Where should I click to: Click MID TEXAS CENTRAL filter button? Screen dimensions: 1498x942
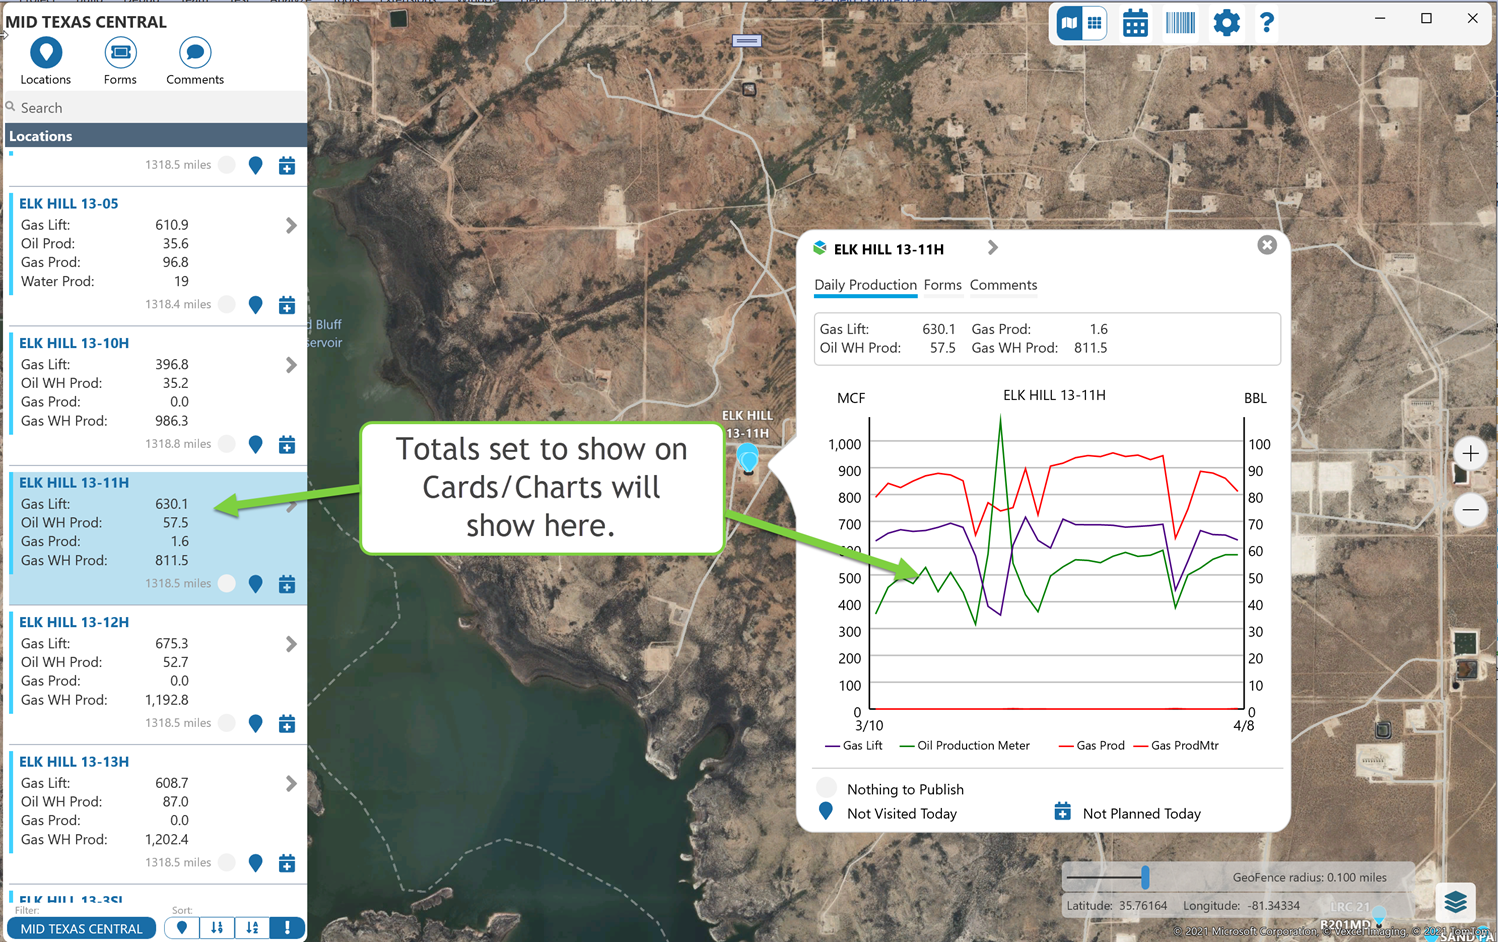pyautogui.click(x=82, y=928)
